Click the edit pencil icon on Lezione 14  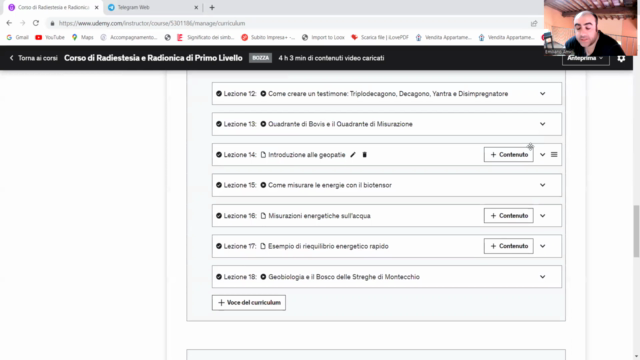[x=353, y=155]
